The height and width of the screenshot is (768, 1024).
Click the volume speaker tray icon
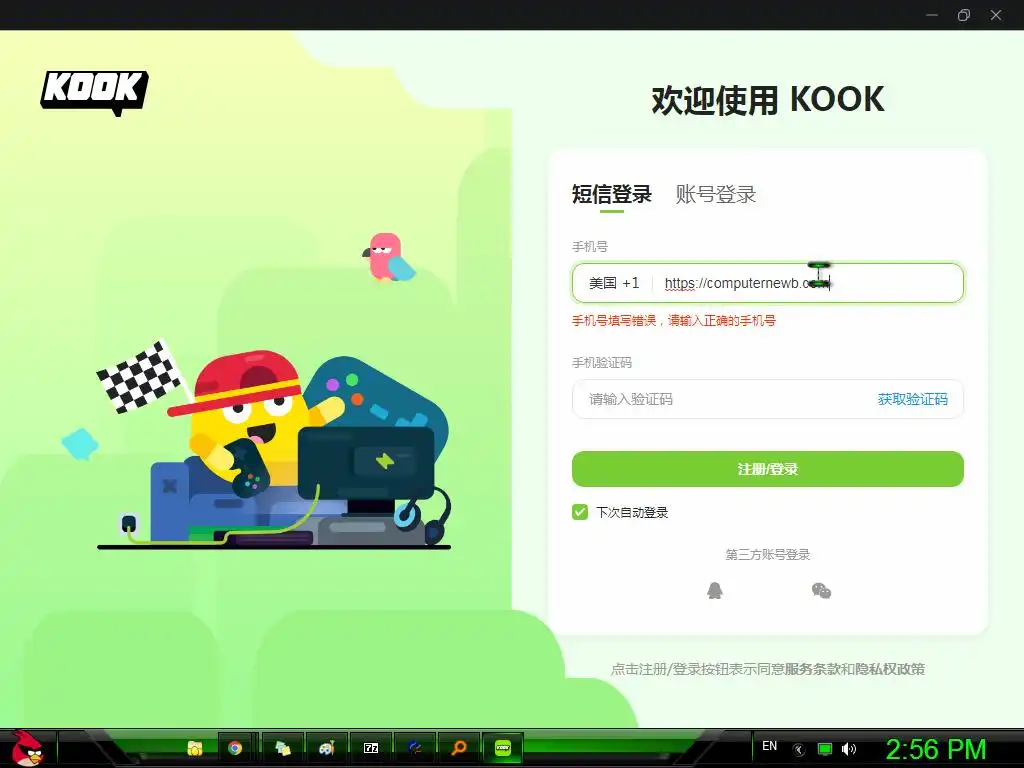pos(849,749)
